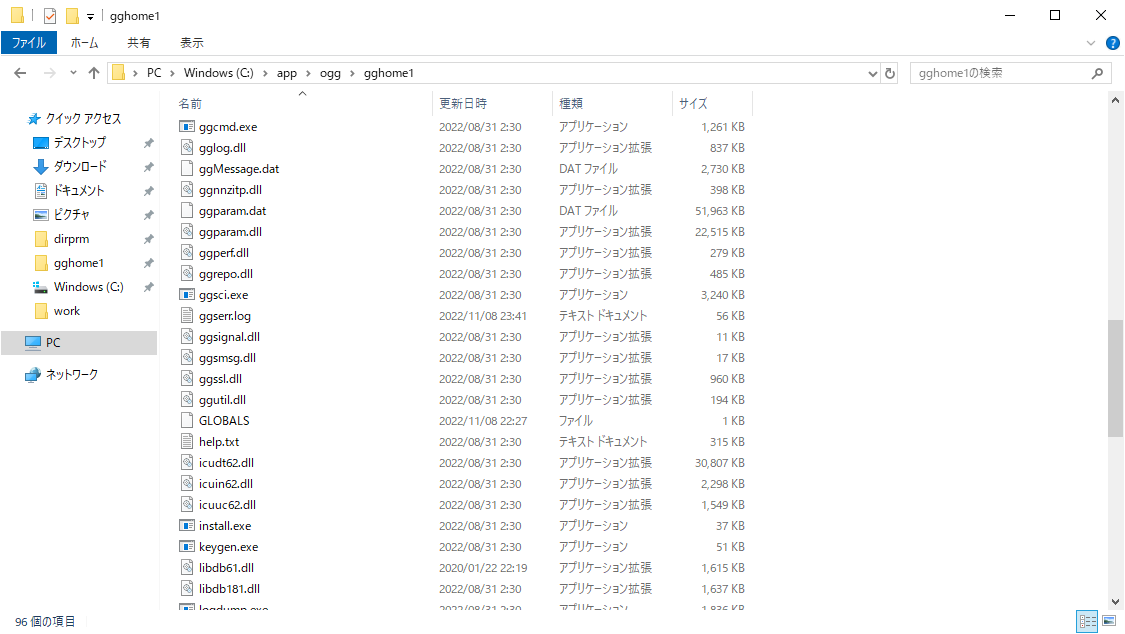The height and width of the screenshot is (634, 1125).
Task: Go forward with the forward arrow
Action: 49,73
